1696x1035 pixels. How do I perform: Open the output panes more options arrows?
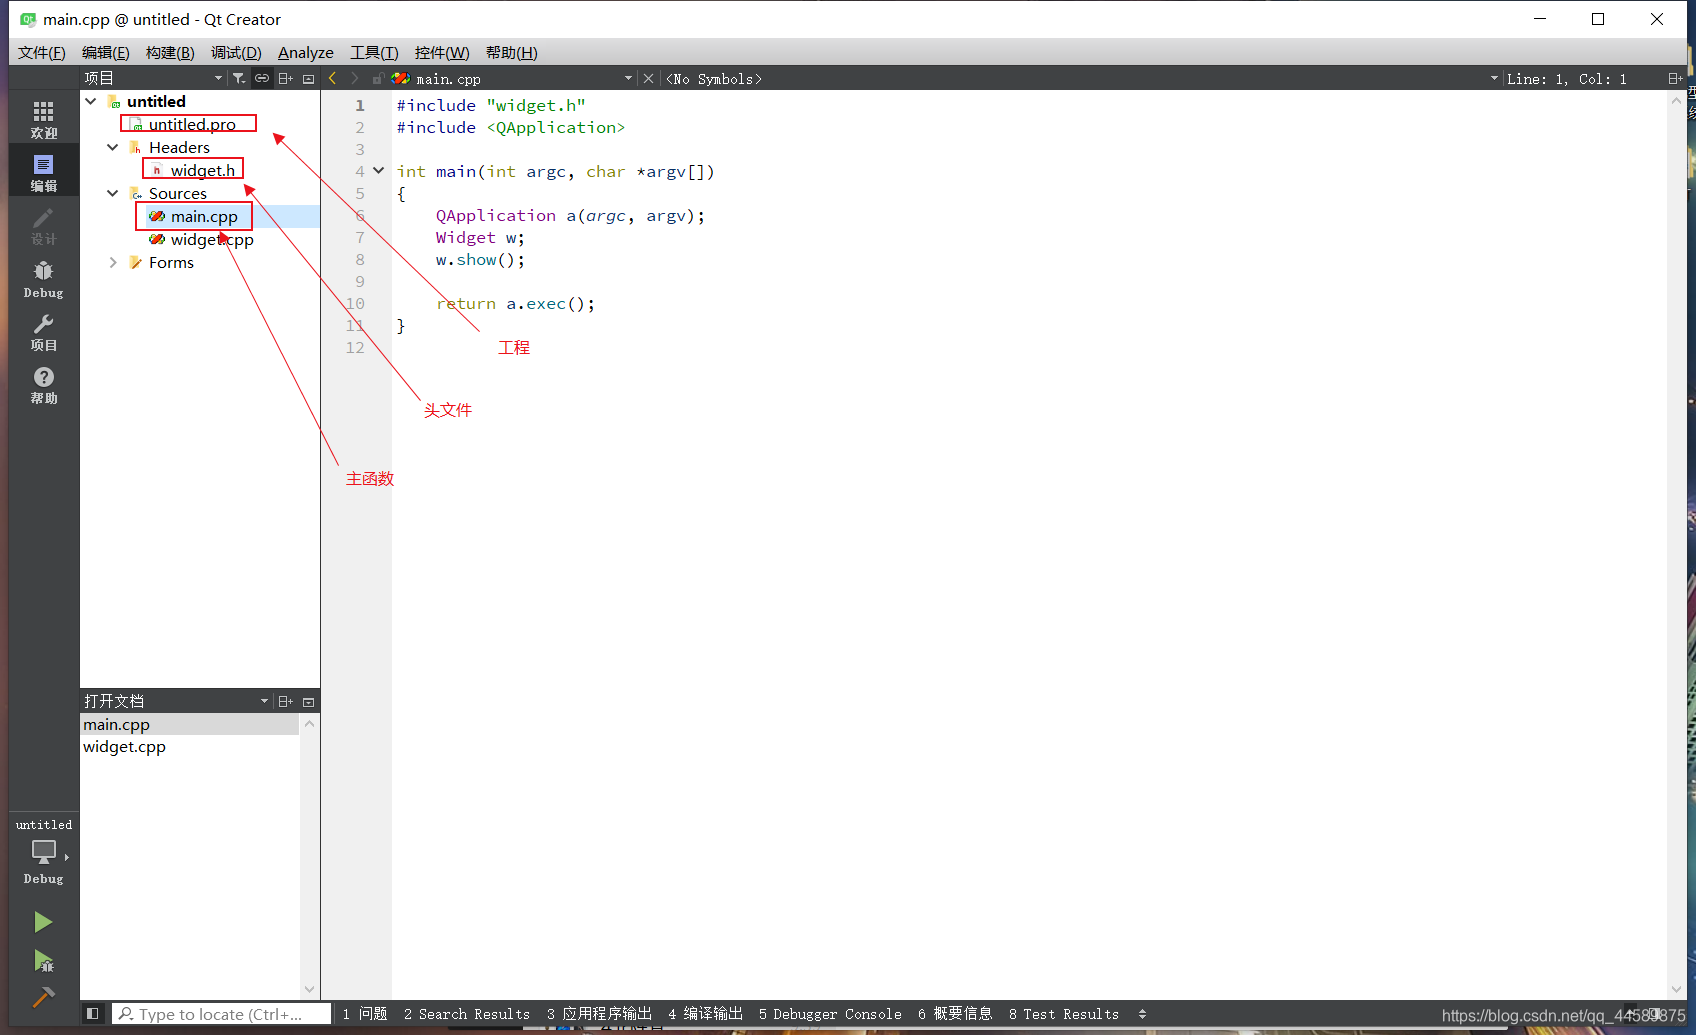(1142, 1013)
